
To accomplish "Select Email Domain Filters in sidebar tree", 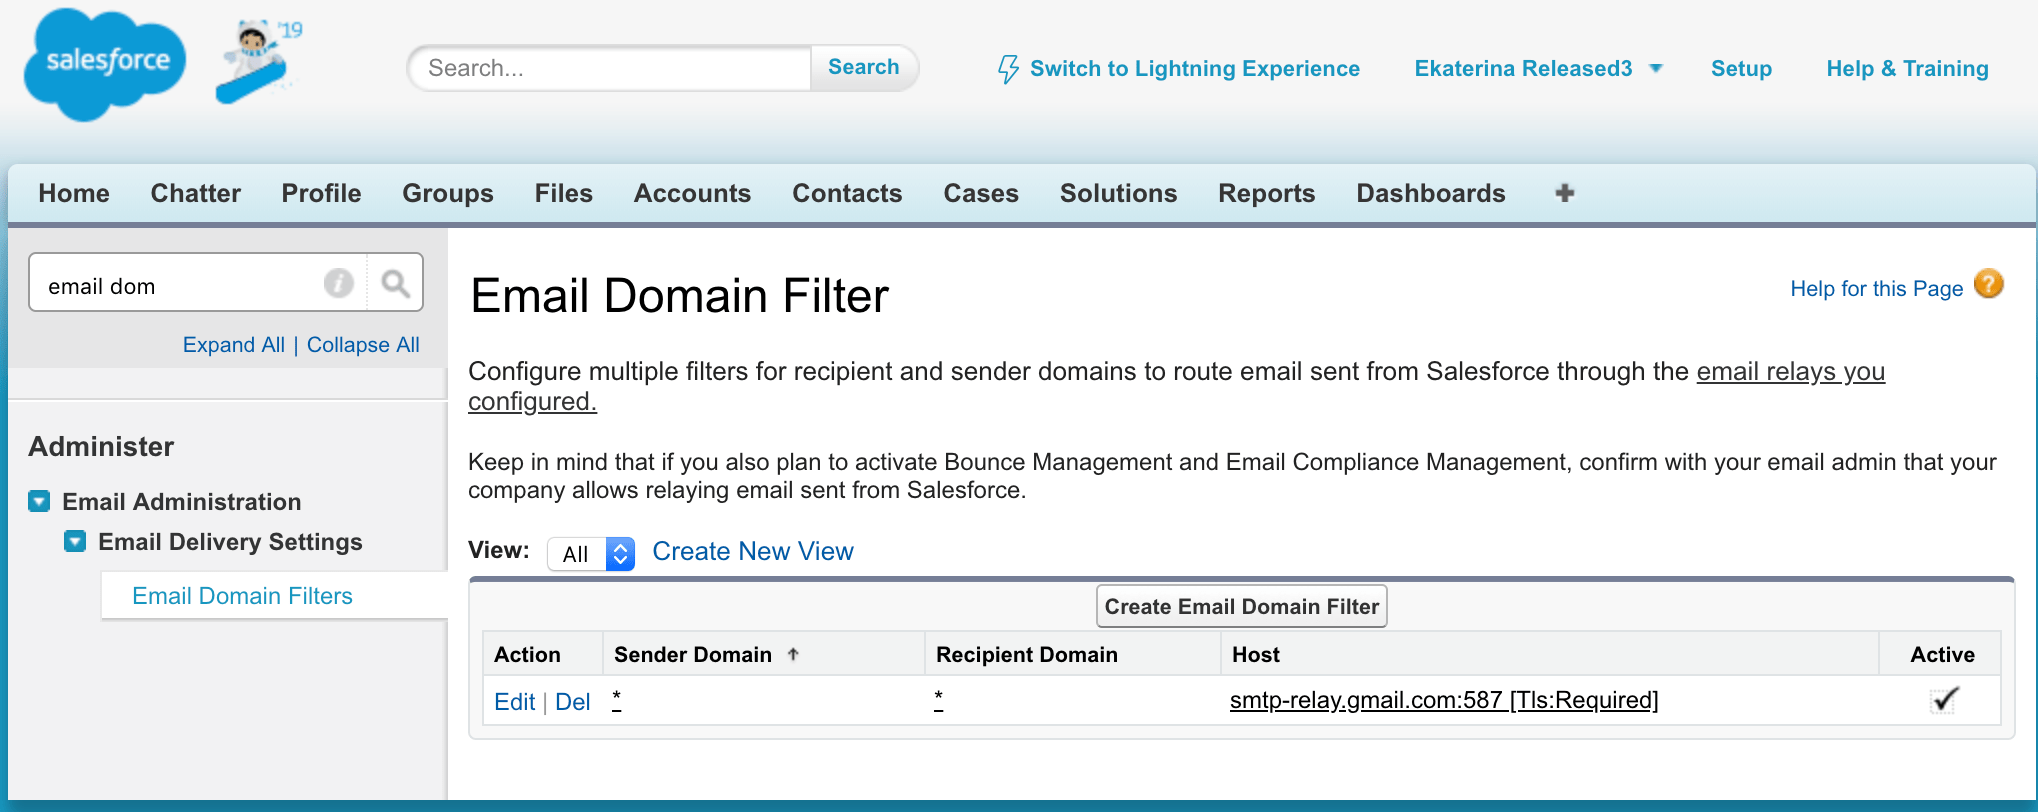I will [x=242, y=595].
